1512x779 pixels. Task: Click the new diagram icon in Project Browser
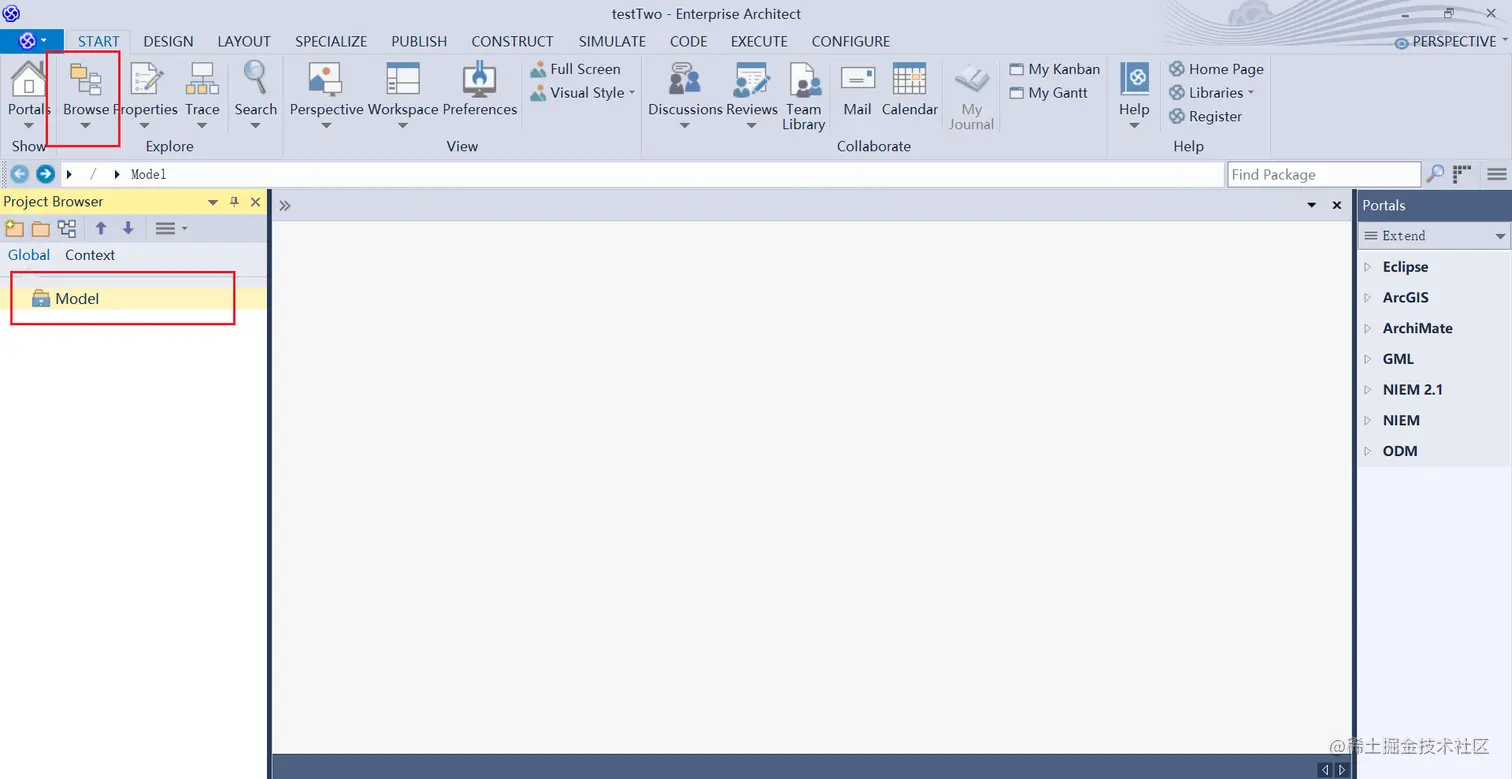click(67, 229)
